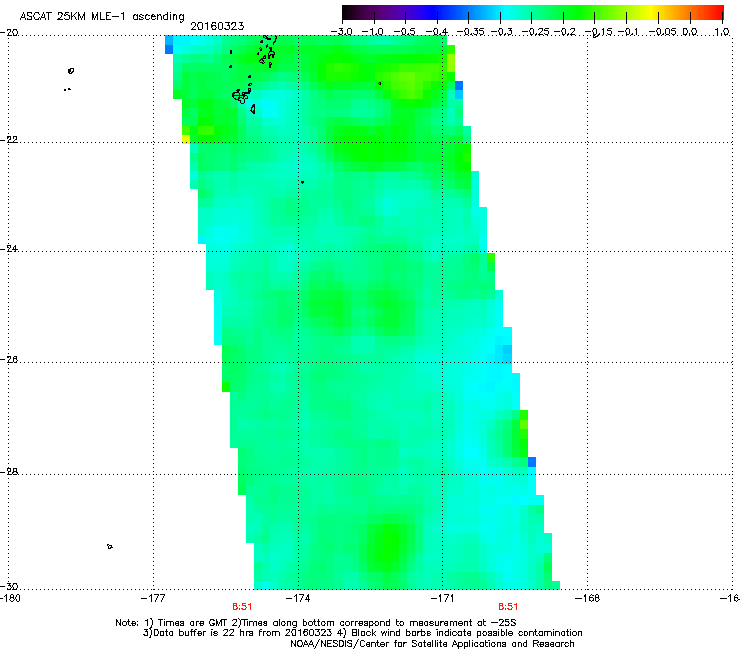Select the "-24" latitude axis label
Image resolution: width=740 pixels, height=650 pixels.
pyautogui.click(x=9, y=248)
